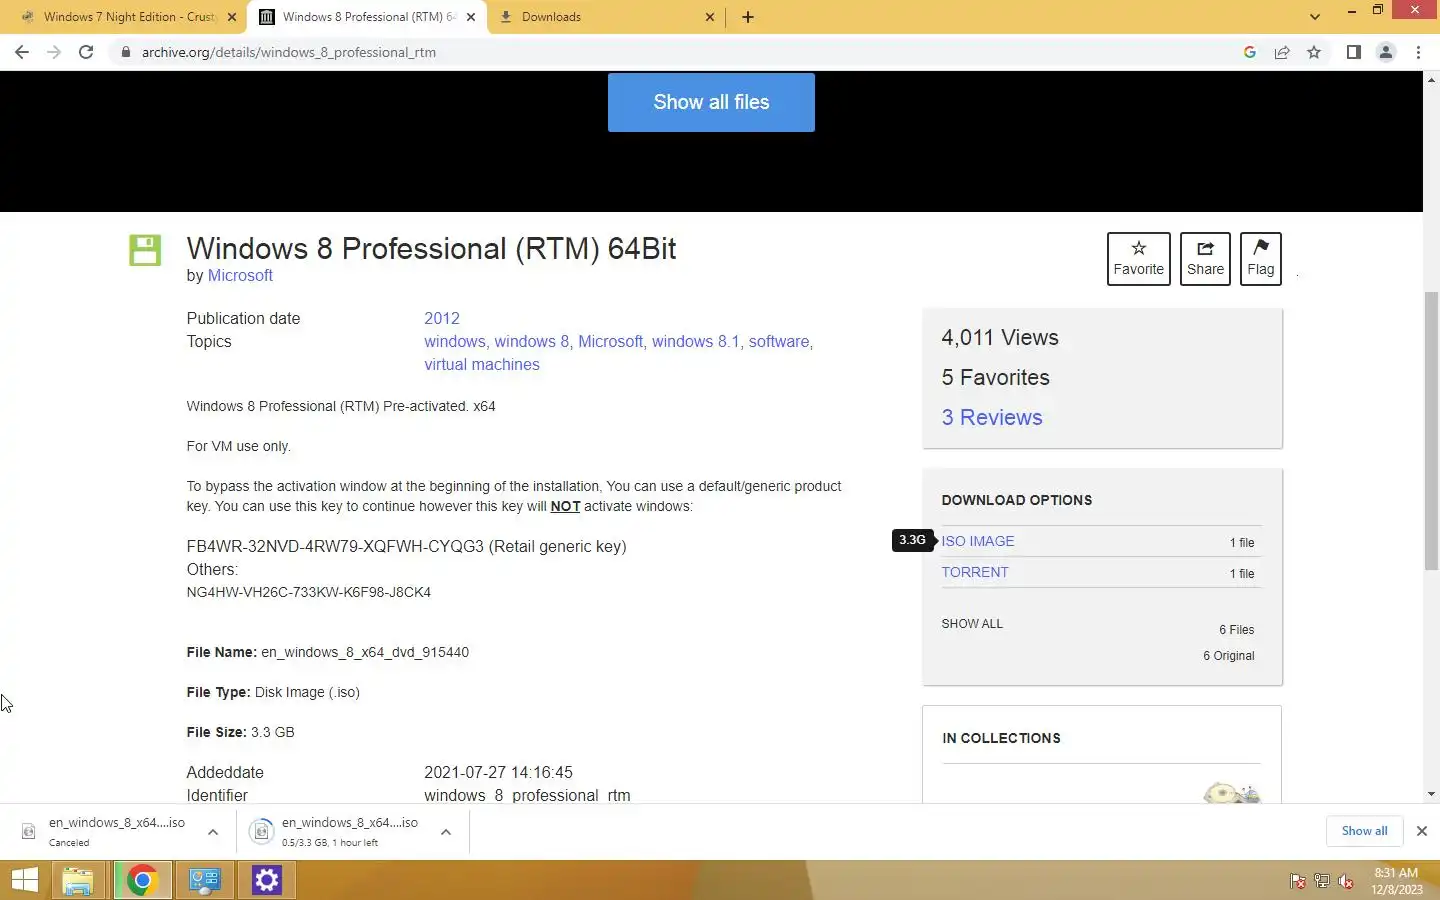The height and width of the screenshot is (900, 1440).
Task: Click the NG4HW-VH26C product key text
Action: (x=309, y=592)
